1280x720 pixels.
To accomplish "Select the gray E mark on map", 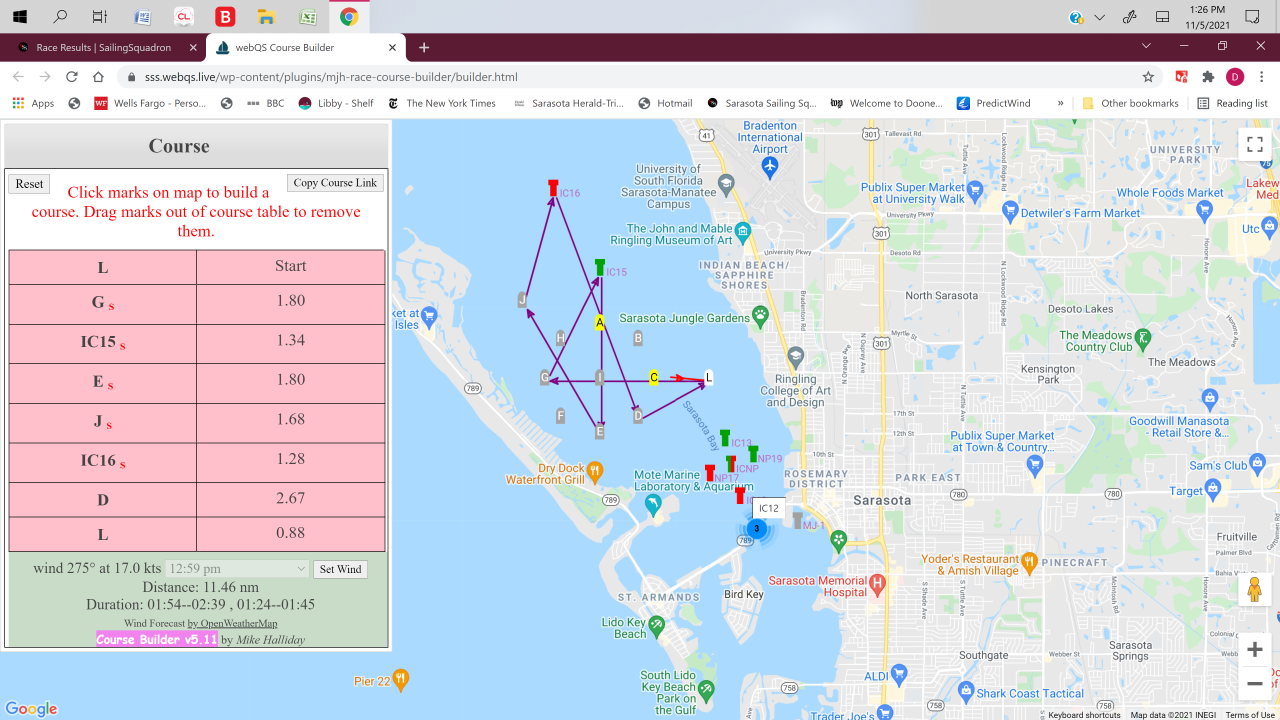I will [x=600, y=431].
